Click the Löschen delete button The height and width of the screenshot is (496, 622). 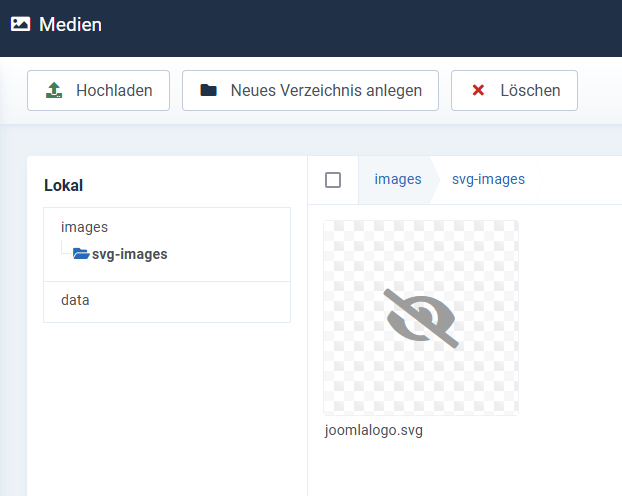(514, 90)
